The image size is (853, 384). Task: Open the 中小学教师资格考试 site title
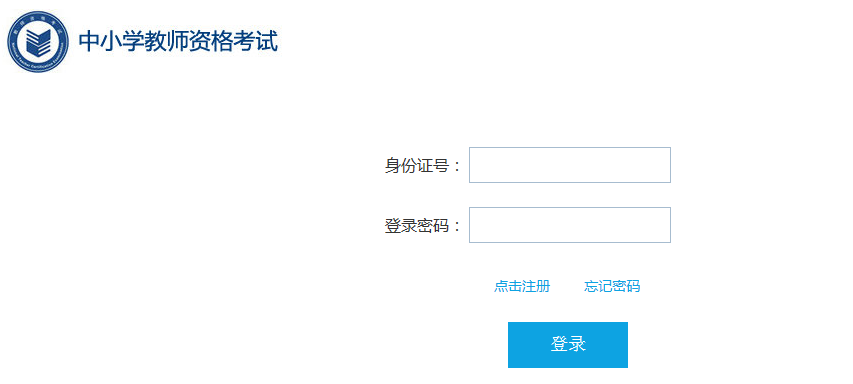[x=178, y=42]
